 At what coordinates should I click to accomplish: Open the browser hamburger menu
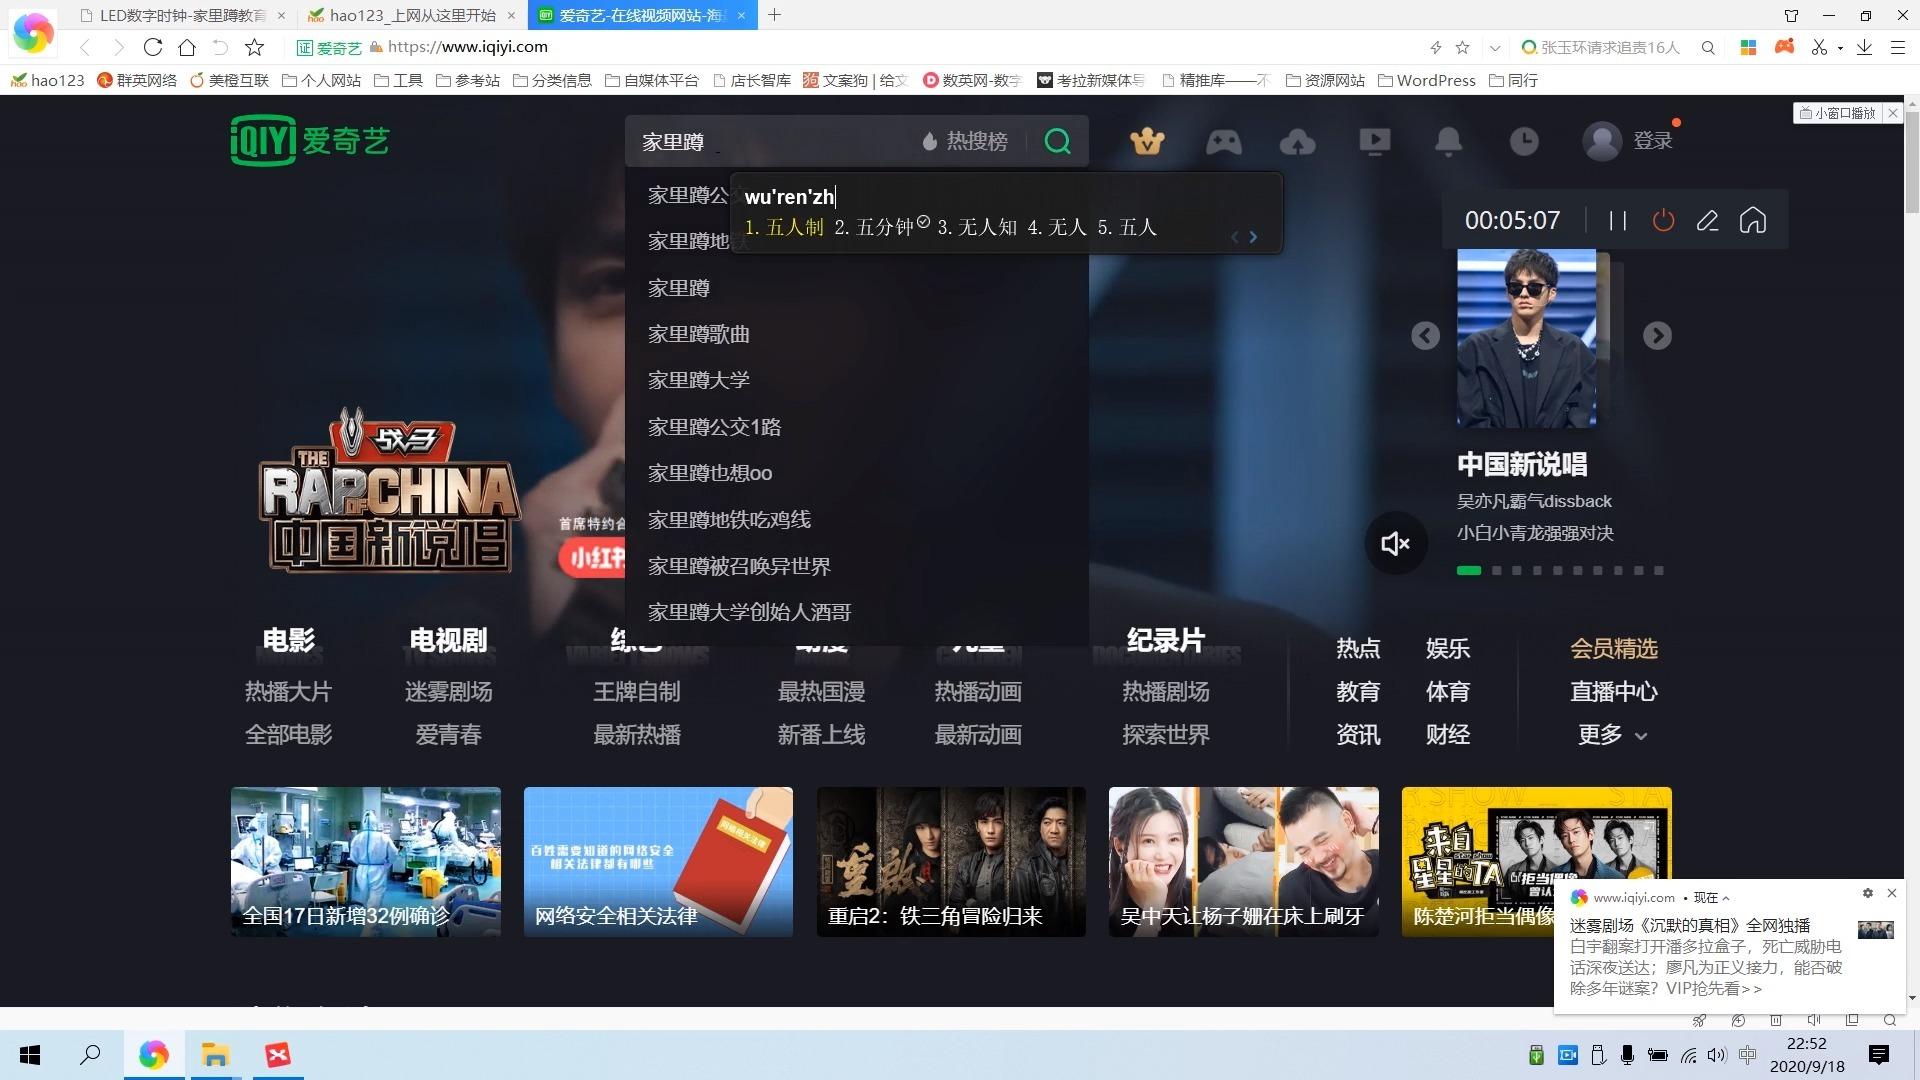tap(1897, 47)
